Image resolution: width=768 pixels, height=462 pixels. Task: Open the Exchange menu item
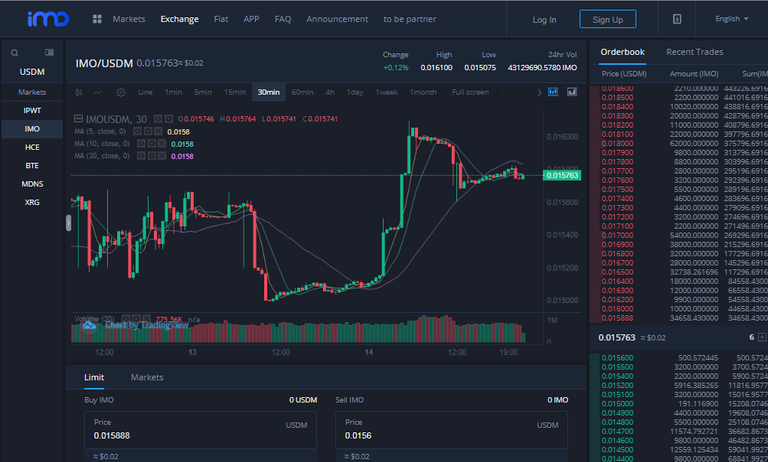179,19
